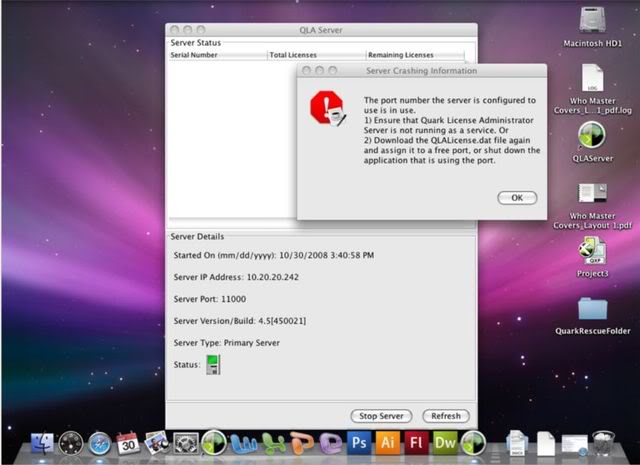Click Server IP Address 10.20.20.242 text
Image resolution: width=640 pixels, height=465 pixels.
pos(236,277)
